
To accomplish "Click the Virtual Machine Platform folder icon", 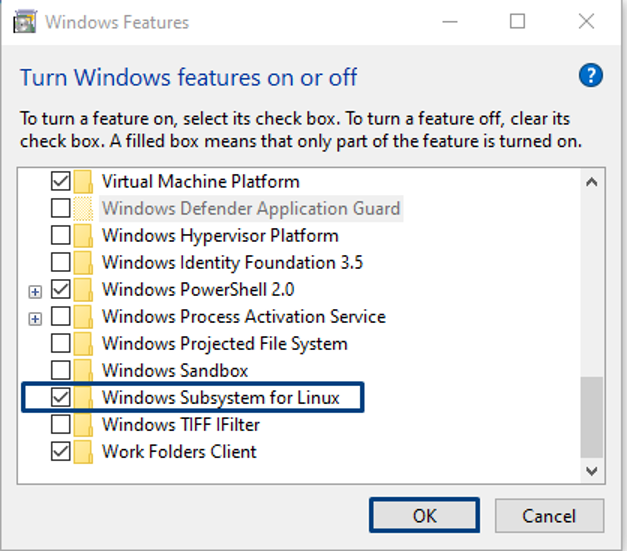I will click(83, 181).
